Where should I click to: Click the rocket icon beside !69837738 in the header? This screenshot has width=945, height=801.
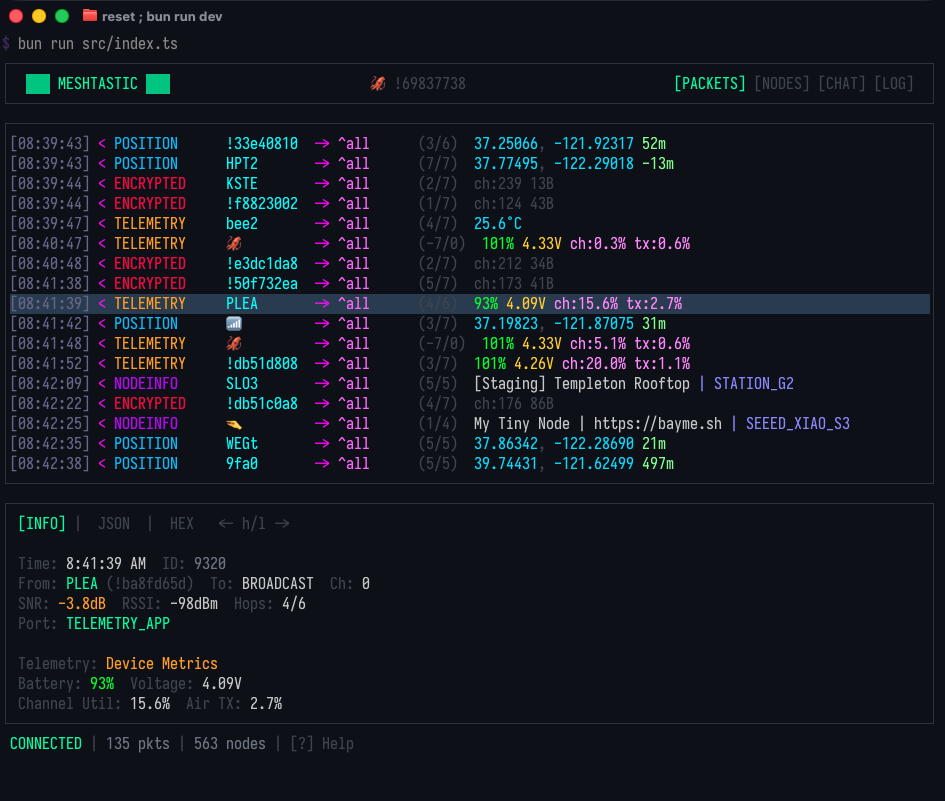click(377, 83)
